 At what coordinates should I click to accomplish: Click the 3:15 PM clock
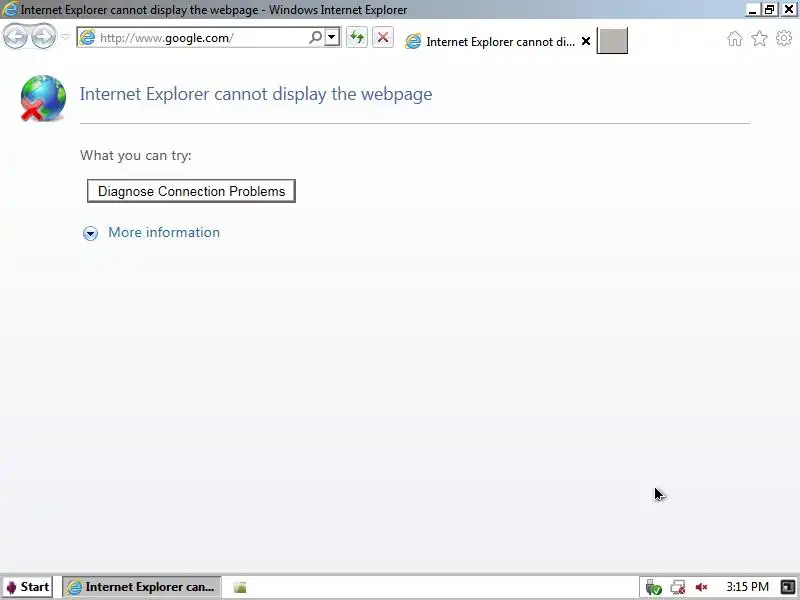(747, 587)
